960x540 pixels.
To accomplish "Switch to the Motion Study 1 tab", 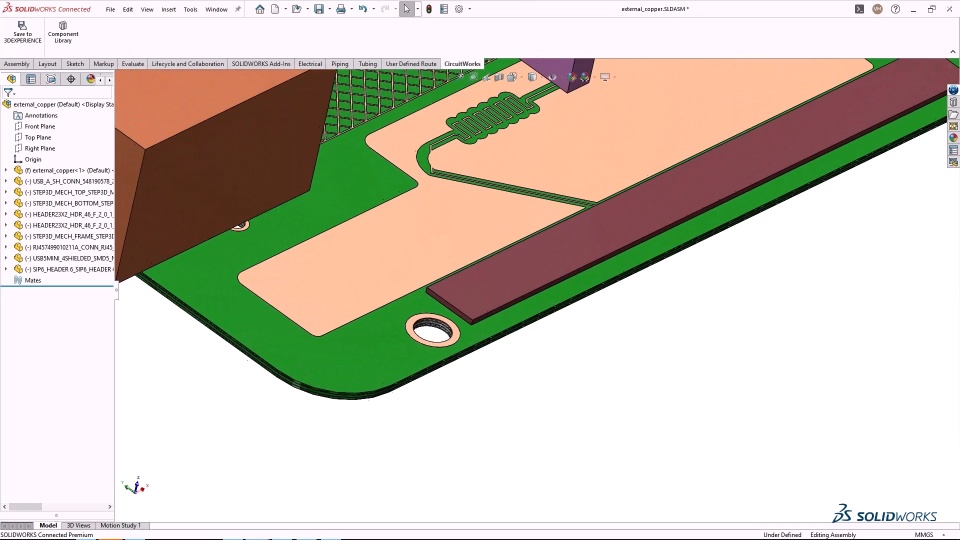I will pos(120,525).
